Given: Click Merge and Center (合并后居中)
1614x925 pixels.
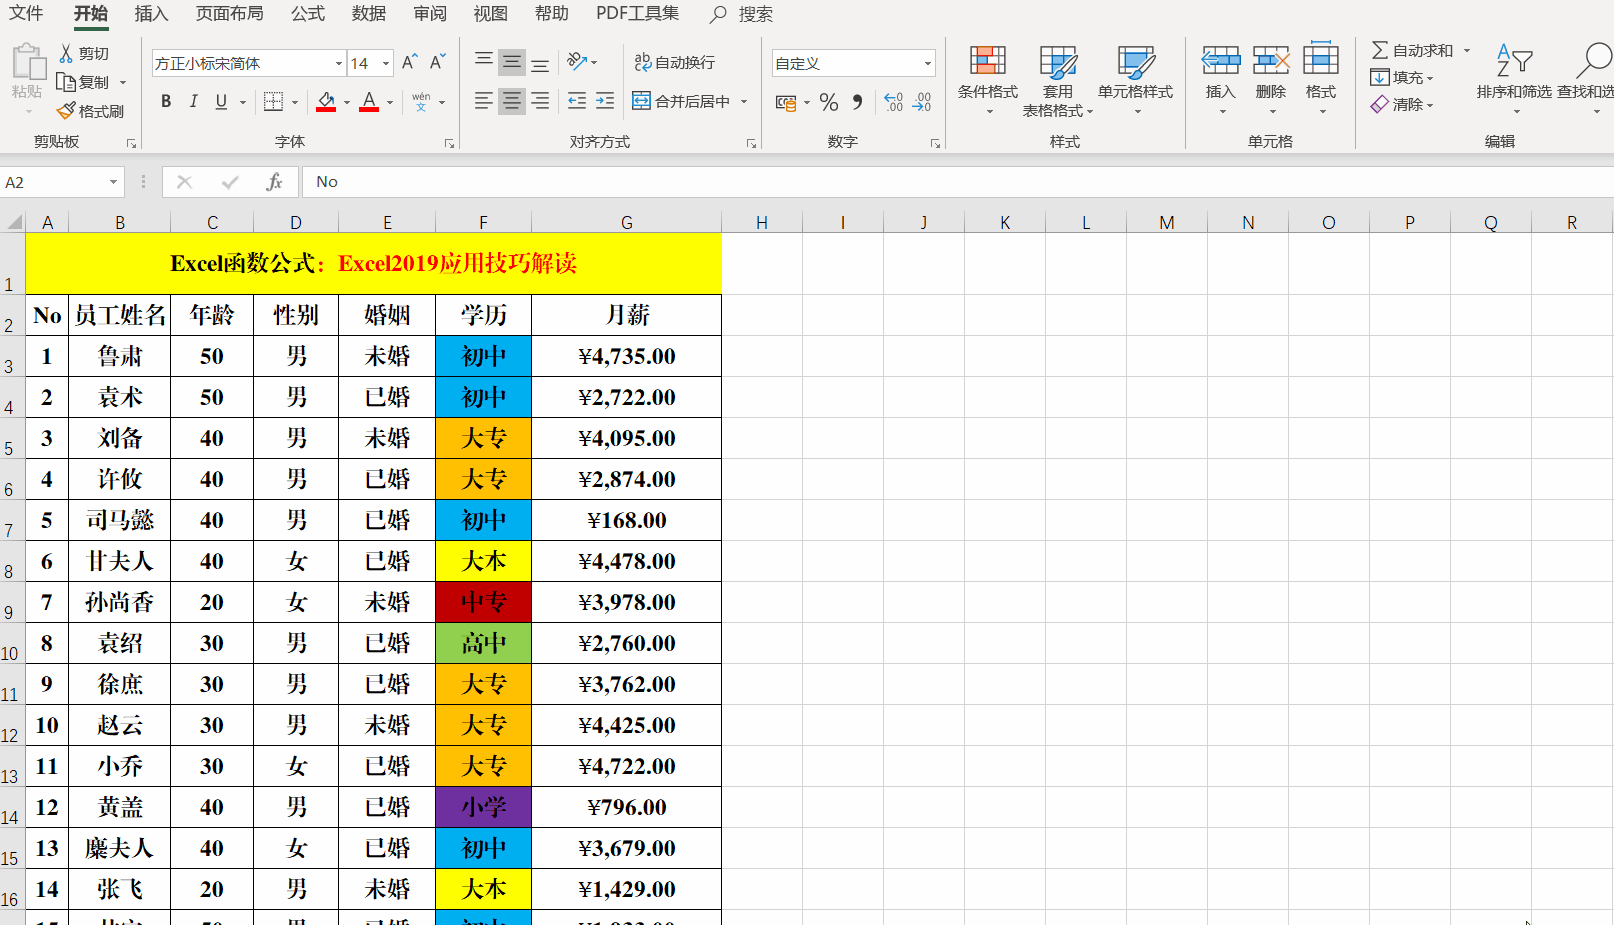Looking at the screenshot, I should (x=683, y=101).
